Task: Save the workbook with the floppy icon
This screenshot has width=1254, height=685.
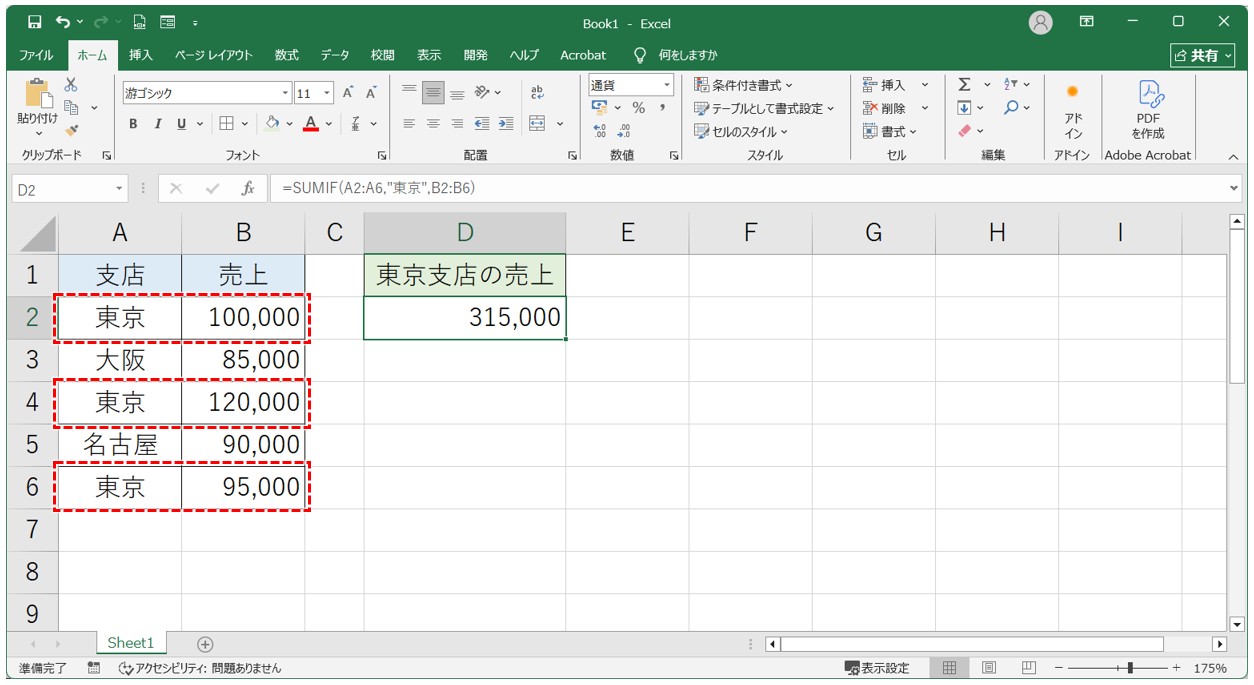Action: (35, 22)
